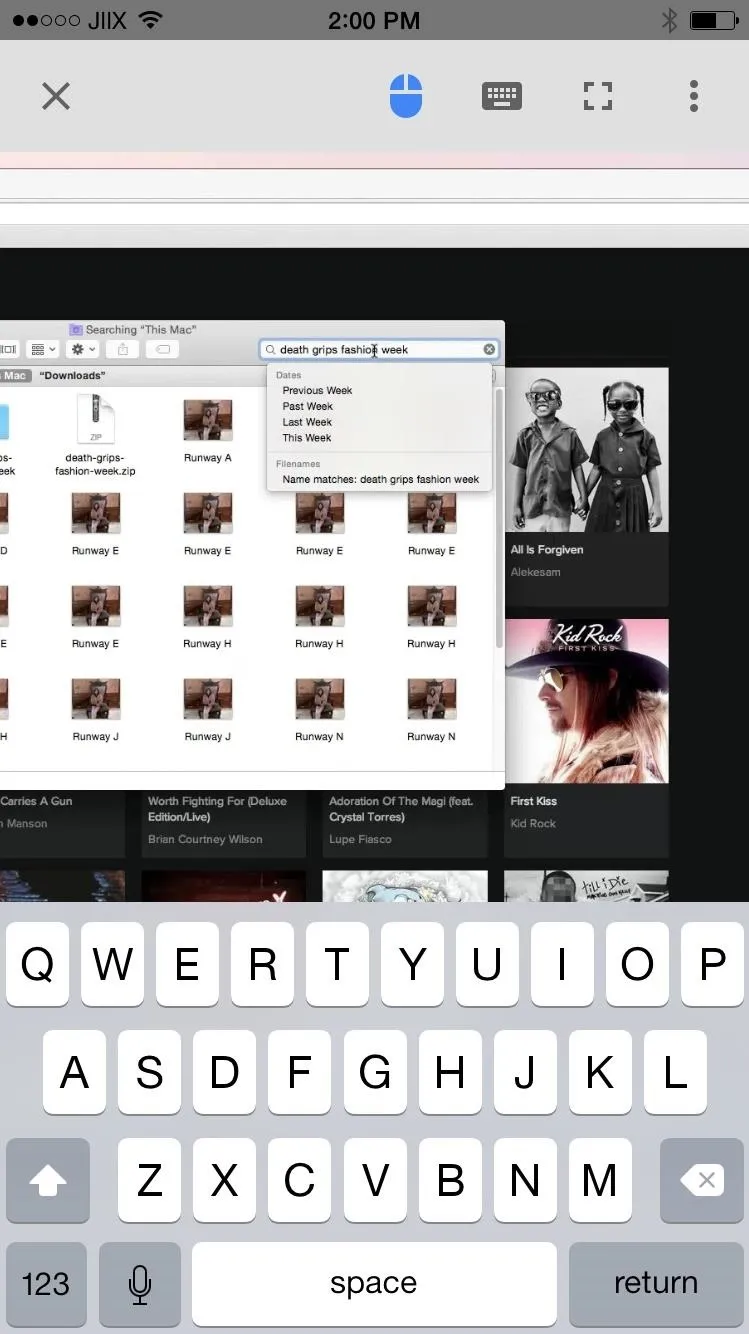
Task: Pick Last Week date suggestion
Action: tap(307, 422)
